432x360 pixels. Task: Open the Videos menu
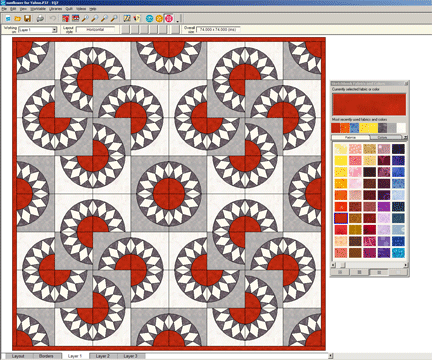pos(81,9)
